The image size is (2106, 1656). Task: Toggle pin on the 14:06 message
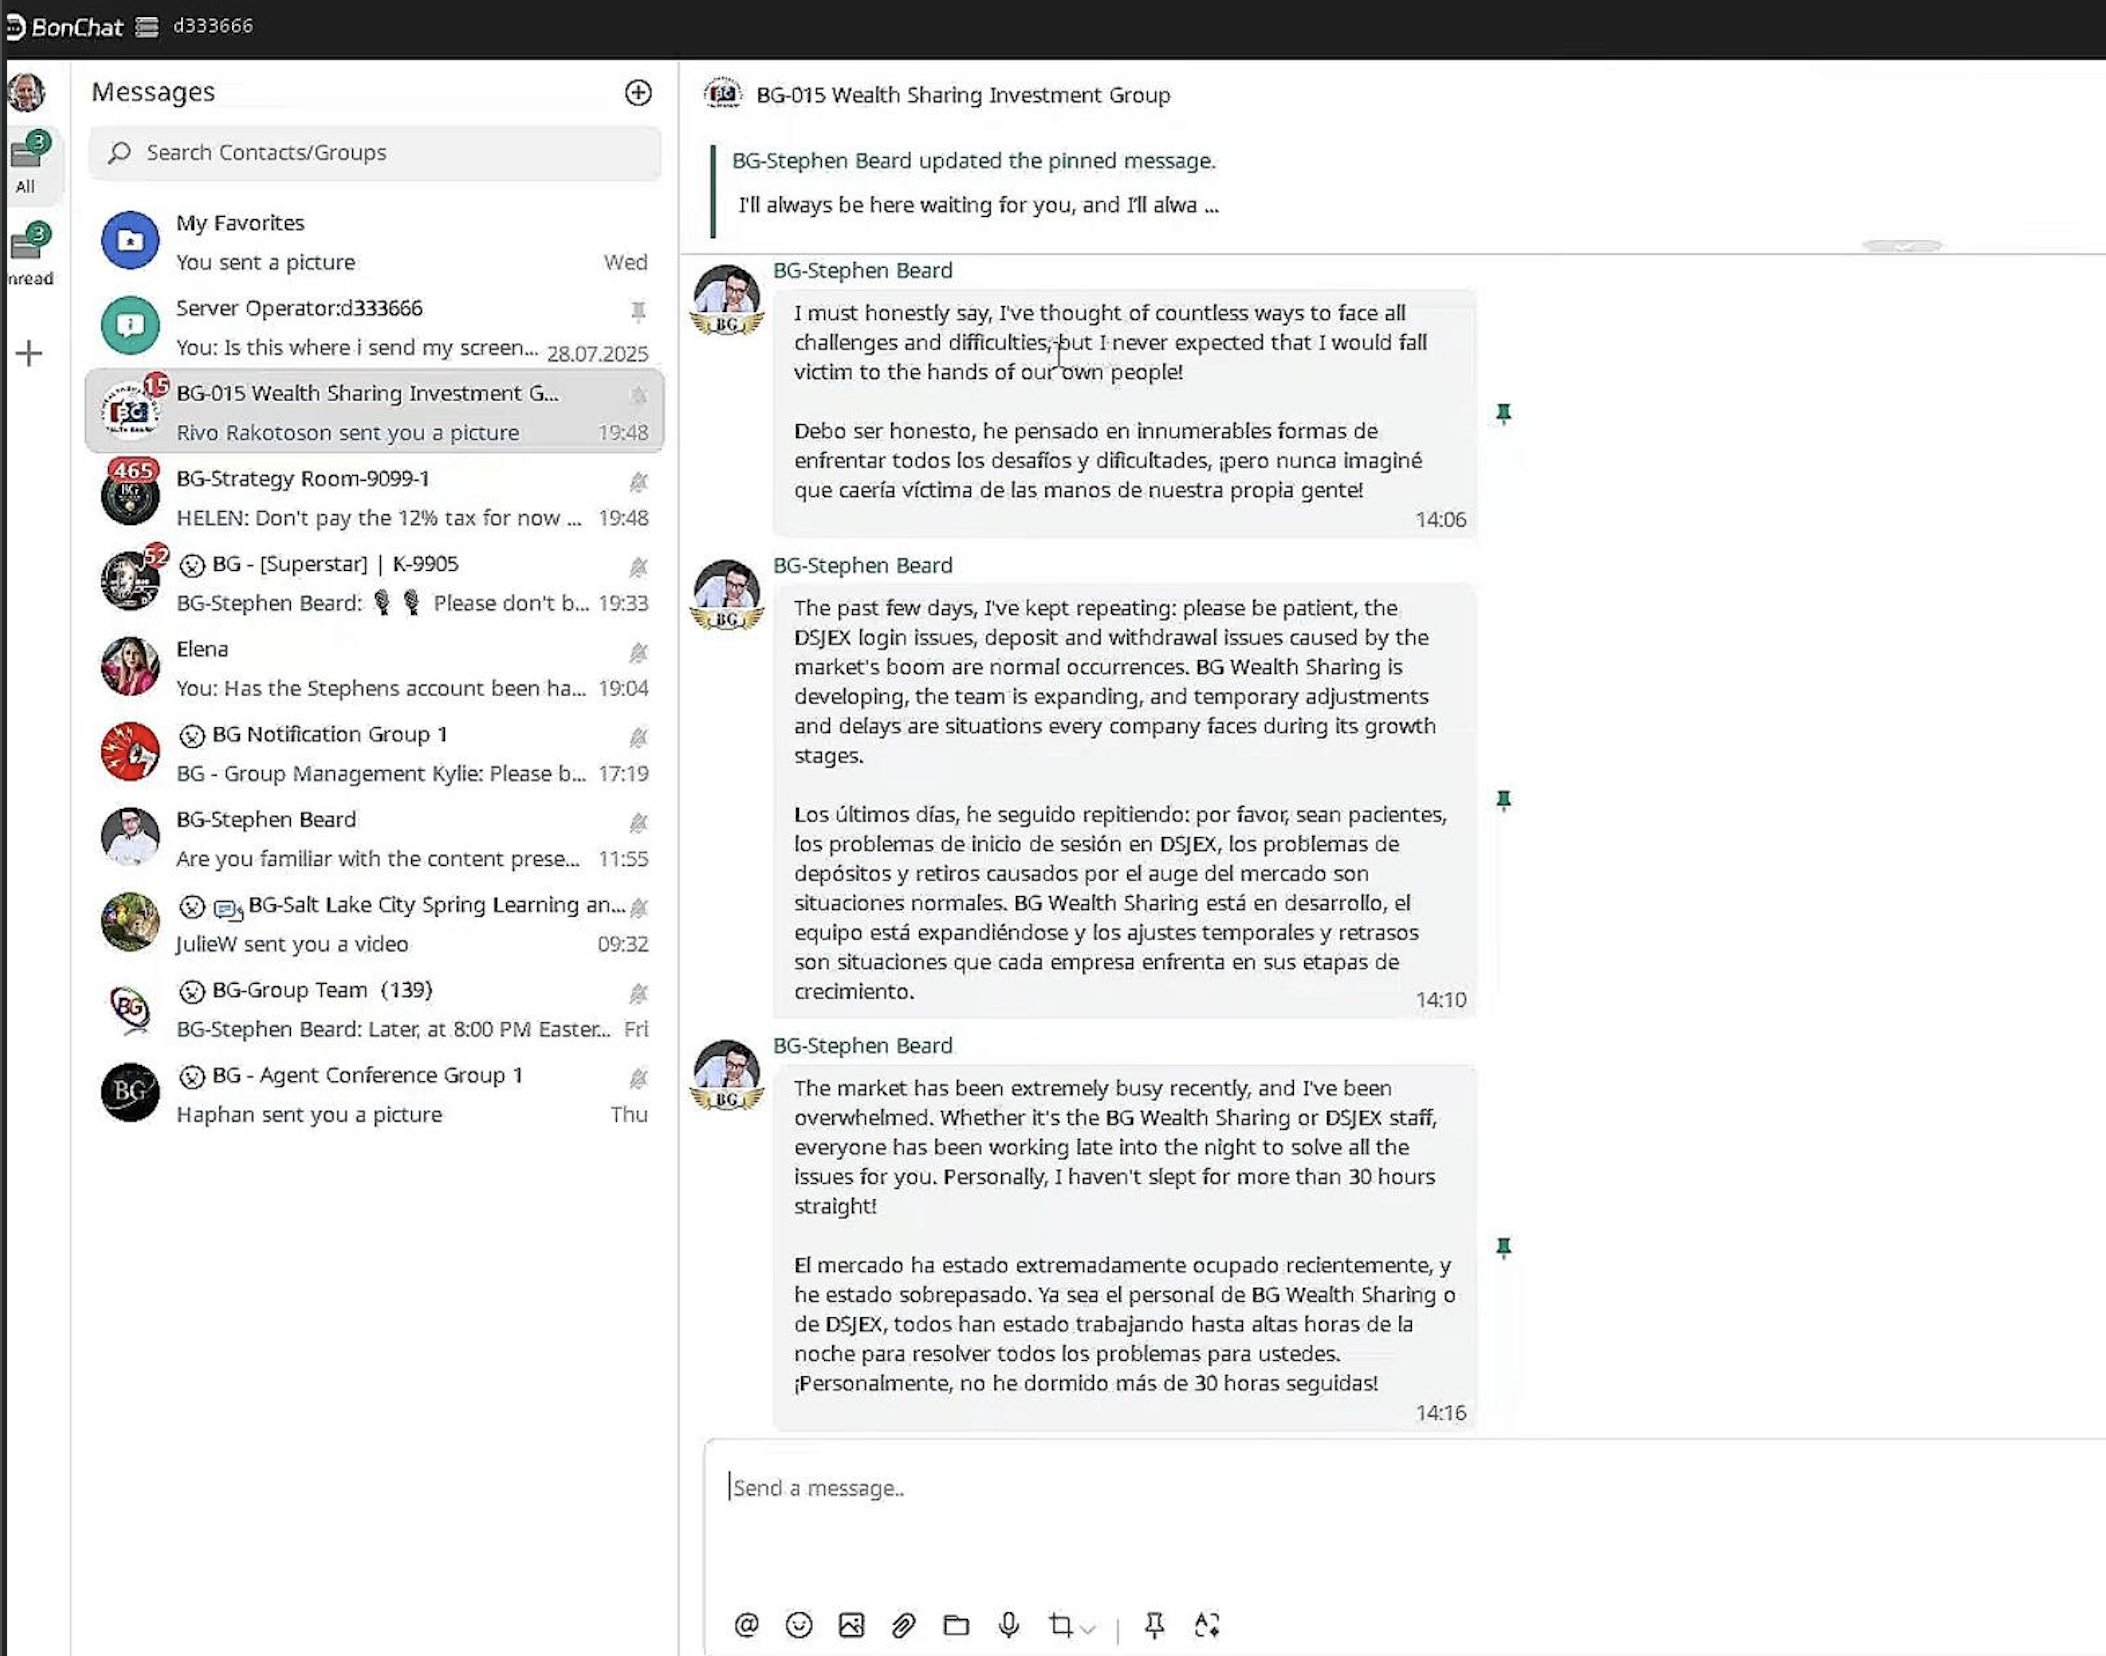[x=1503, y=413]
